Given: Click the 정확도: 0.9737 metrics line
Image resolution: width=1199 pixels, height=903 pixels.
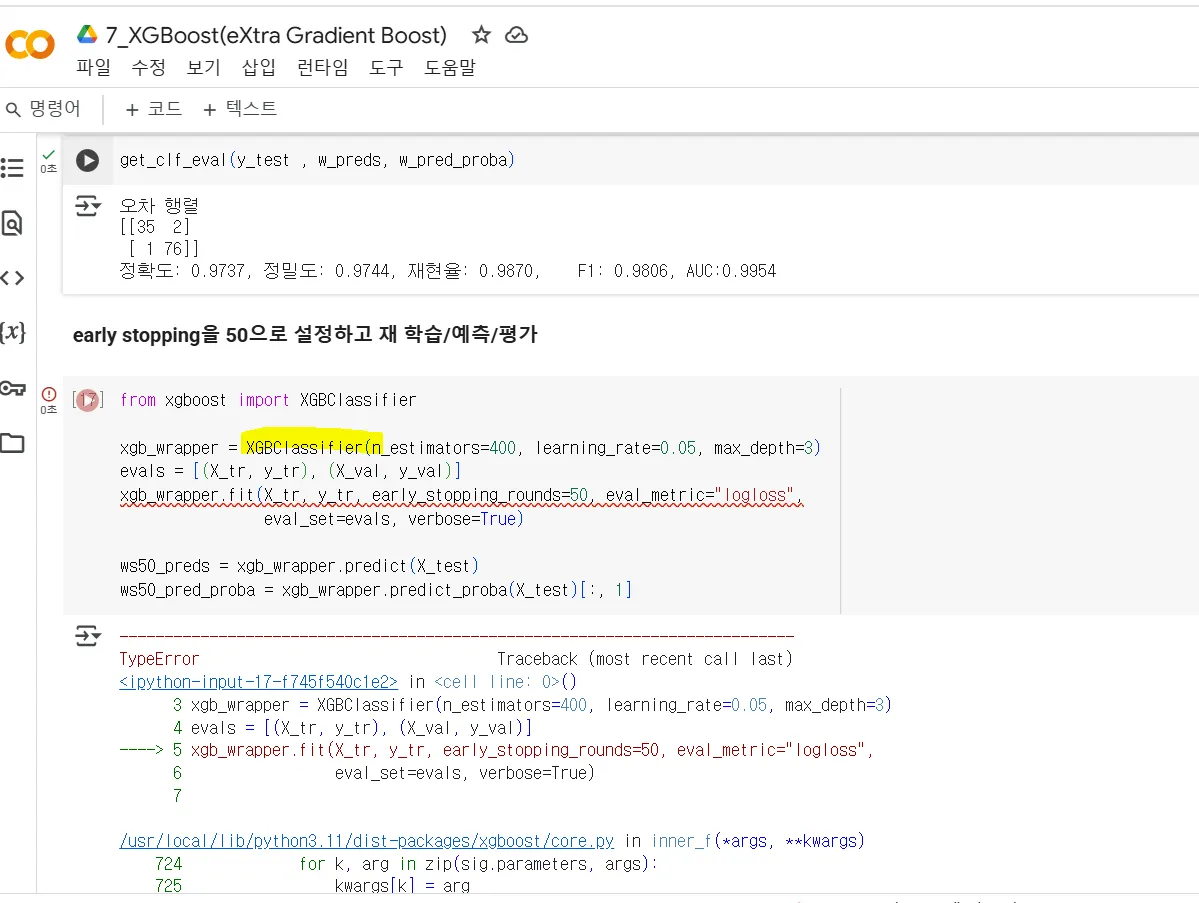Looking at the screenshot, I should point(447,271).
